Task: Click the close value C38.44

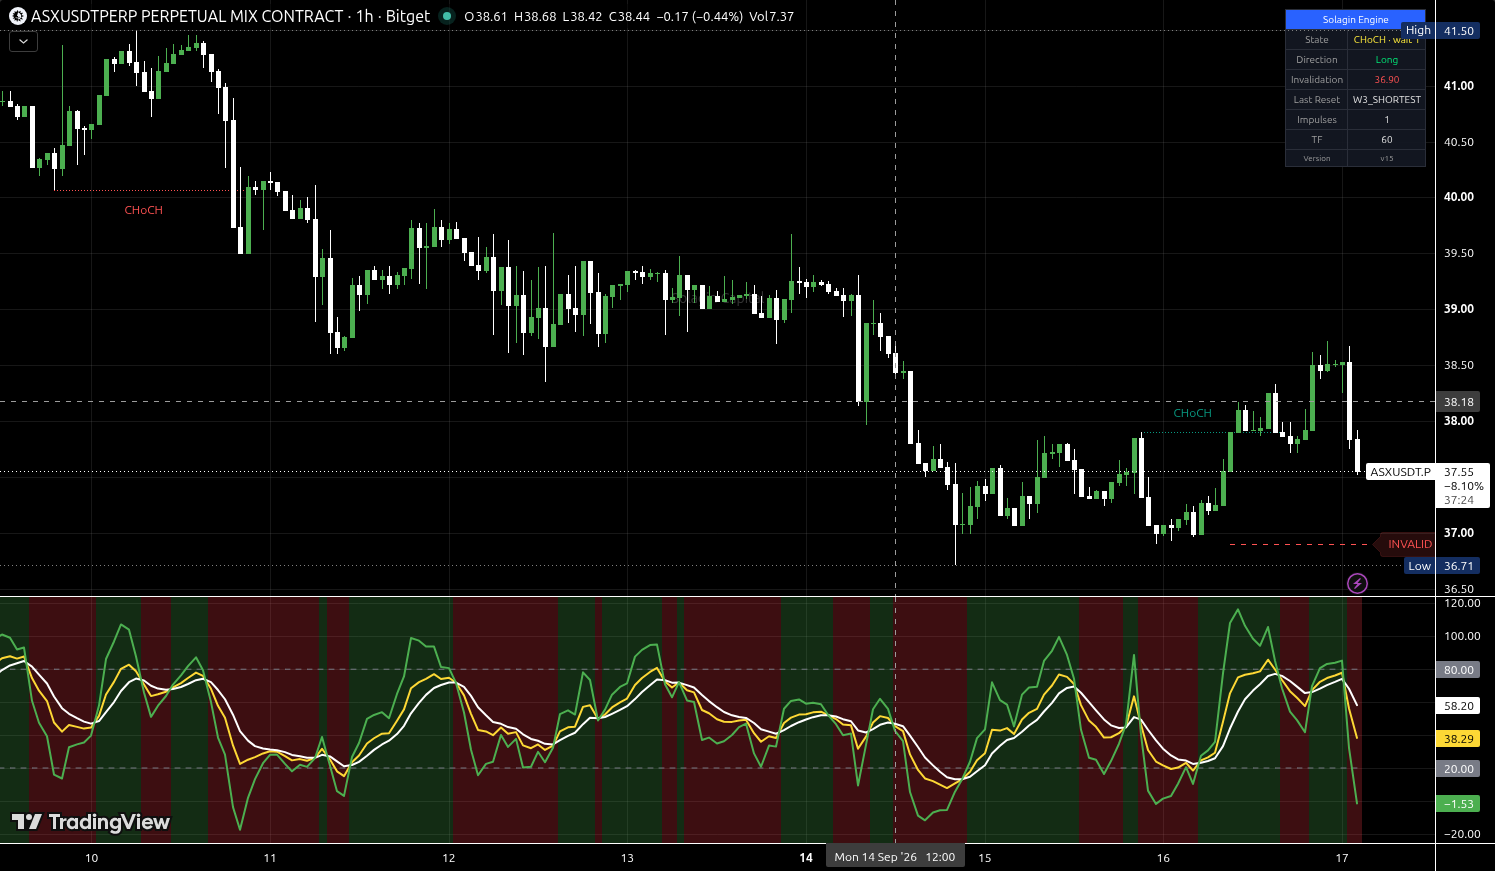Action: (629, 17)
